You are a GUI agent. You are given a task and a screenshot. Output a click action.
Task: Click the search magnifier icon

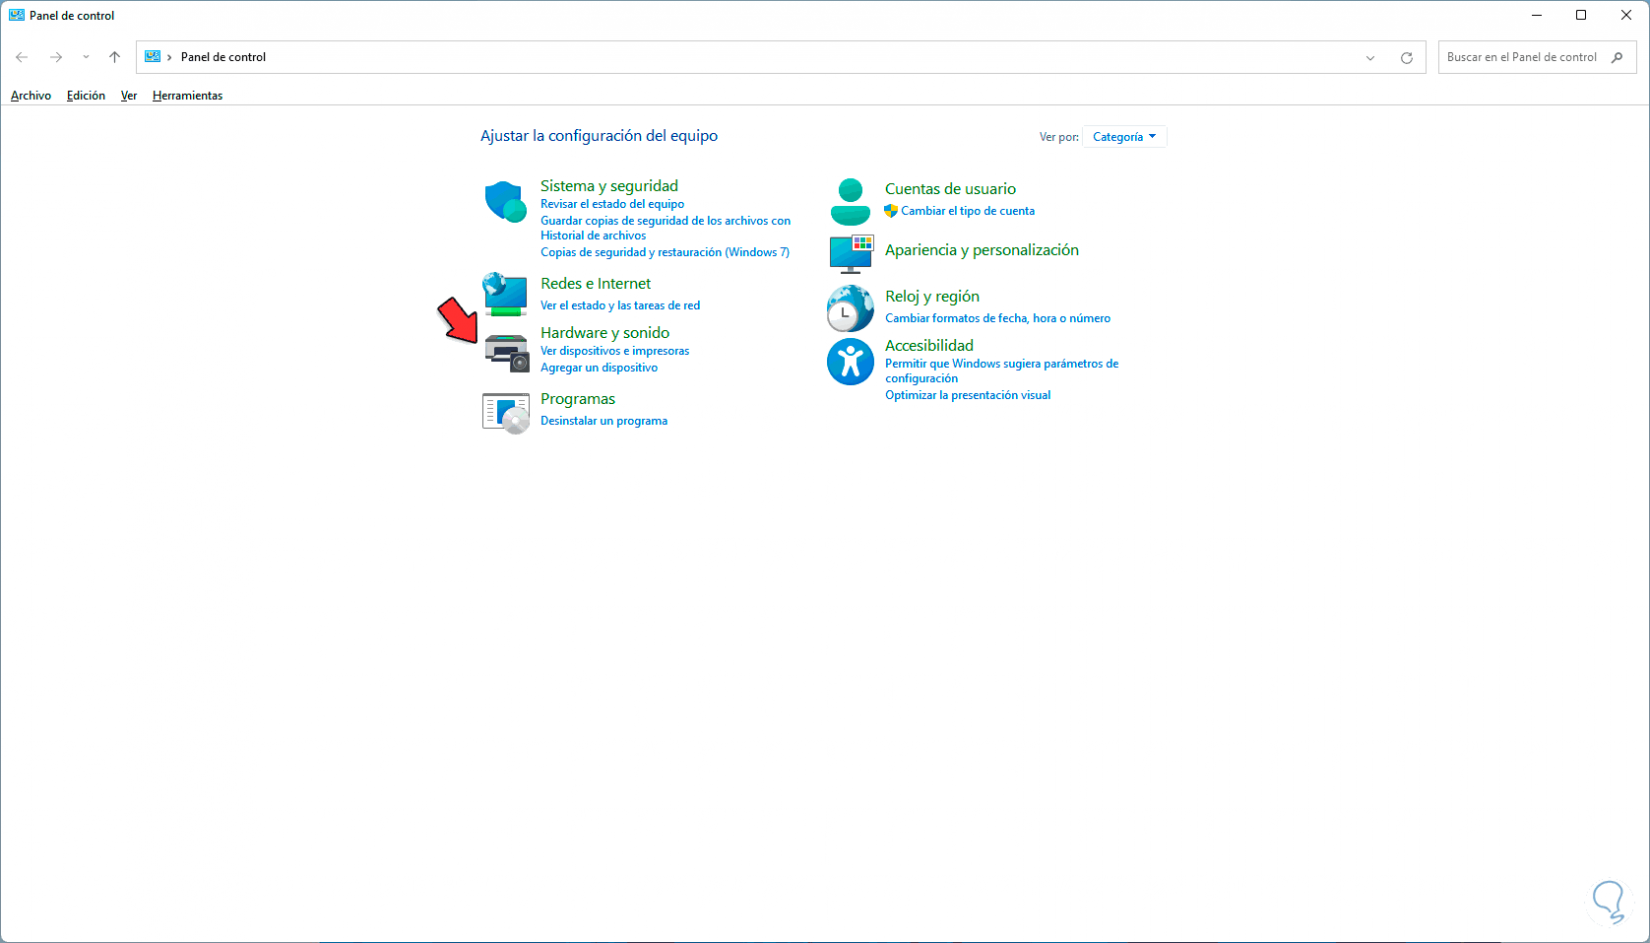click(1617, 57)
